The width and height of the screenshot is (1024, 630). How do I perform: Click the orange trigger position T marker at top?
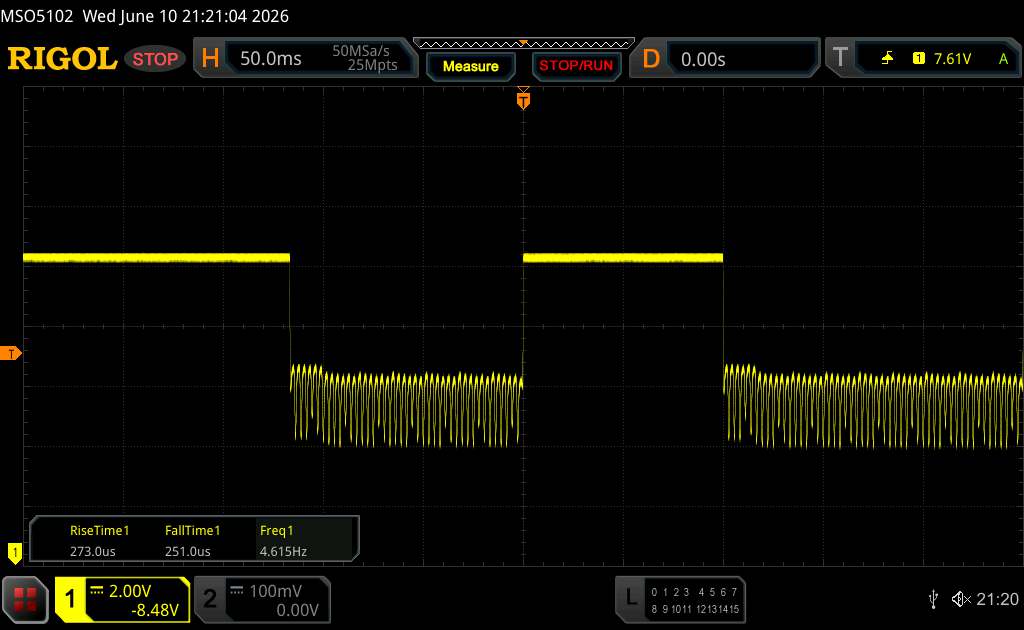pyautogui.click(x=523, y=100)
